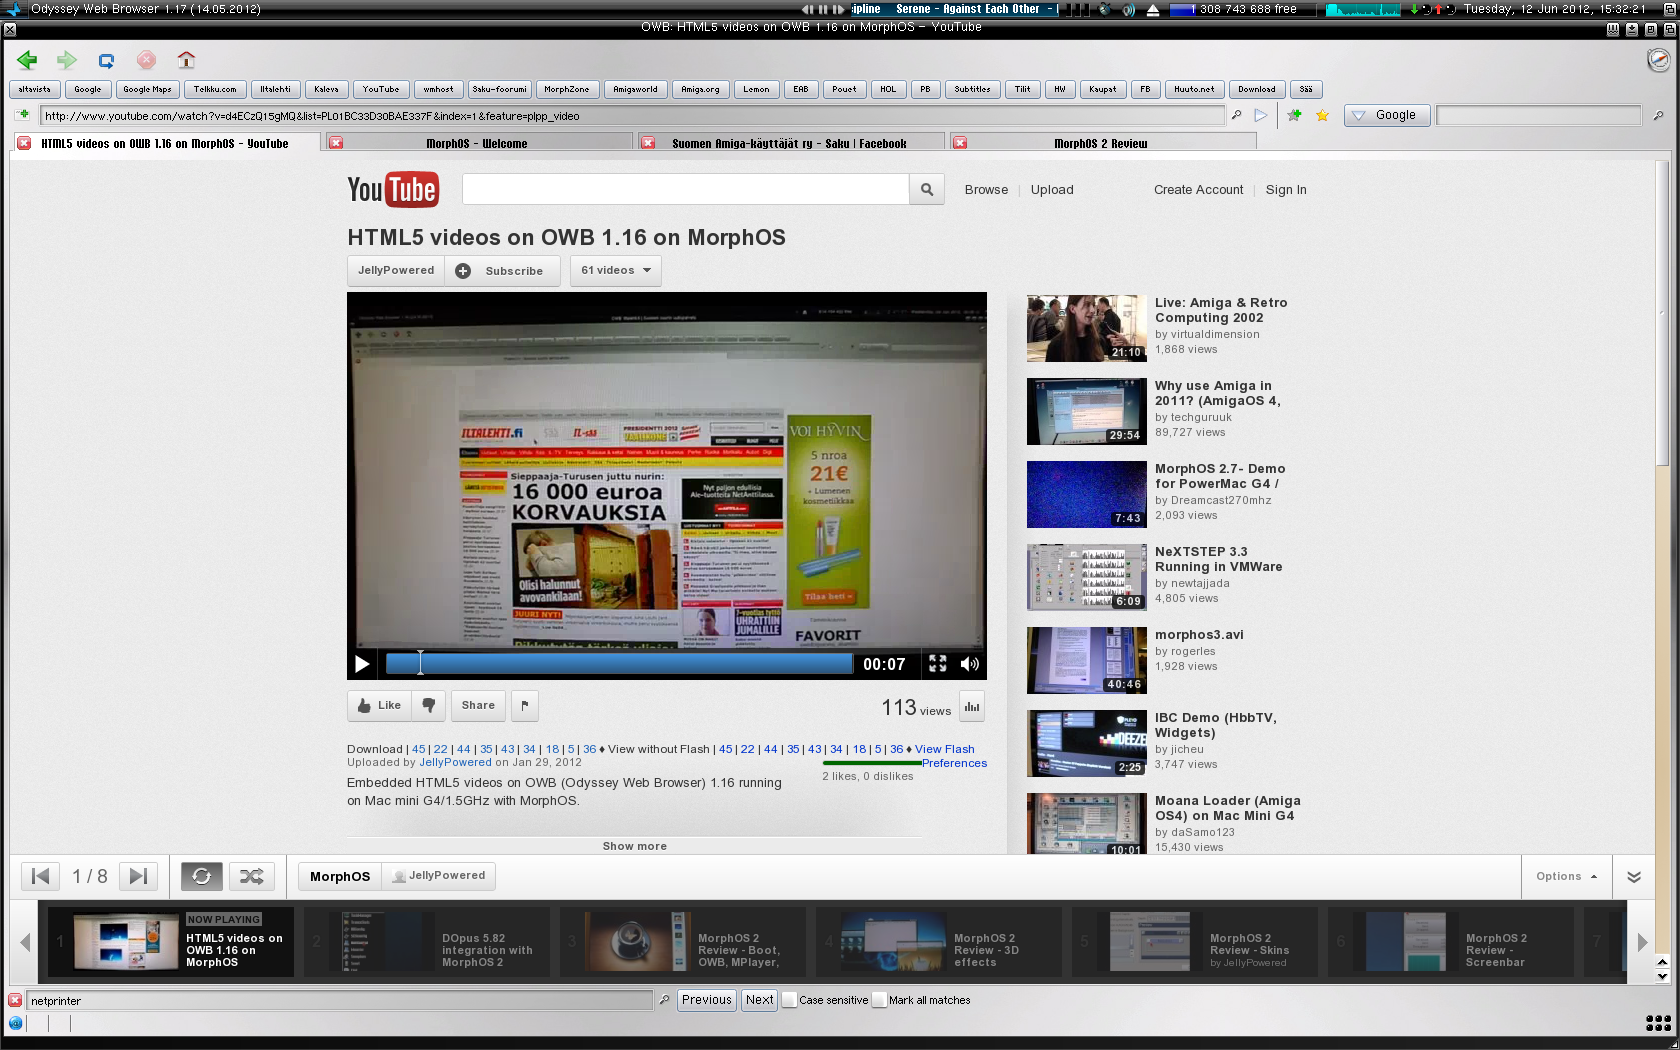The image size is (1680, 1050).
Task: Toggle playlist shuffle button
Action: tap(251, 876)
